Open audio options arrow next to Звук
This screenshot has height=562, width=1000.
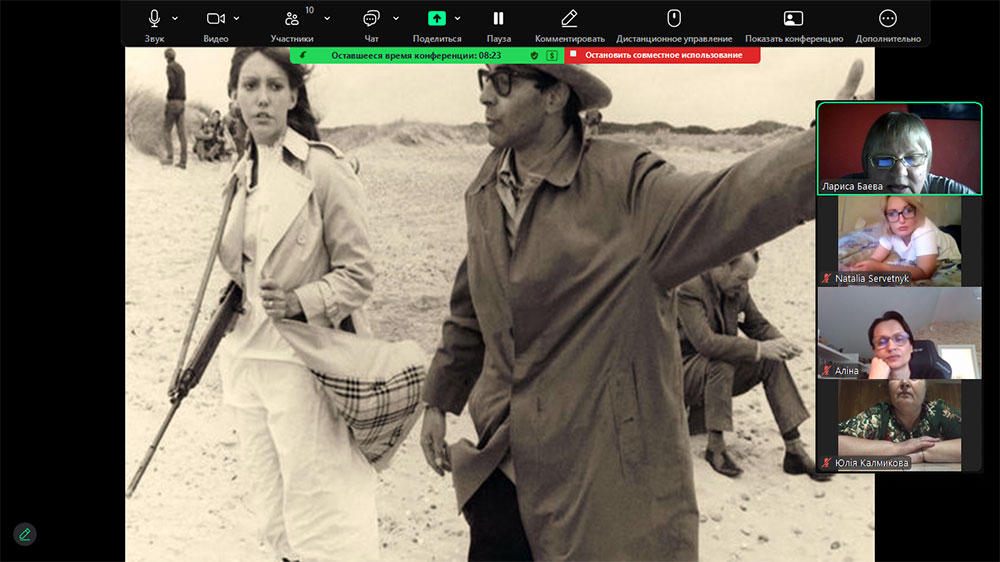(x=175, y=18)
